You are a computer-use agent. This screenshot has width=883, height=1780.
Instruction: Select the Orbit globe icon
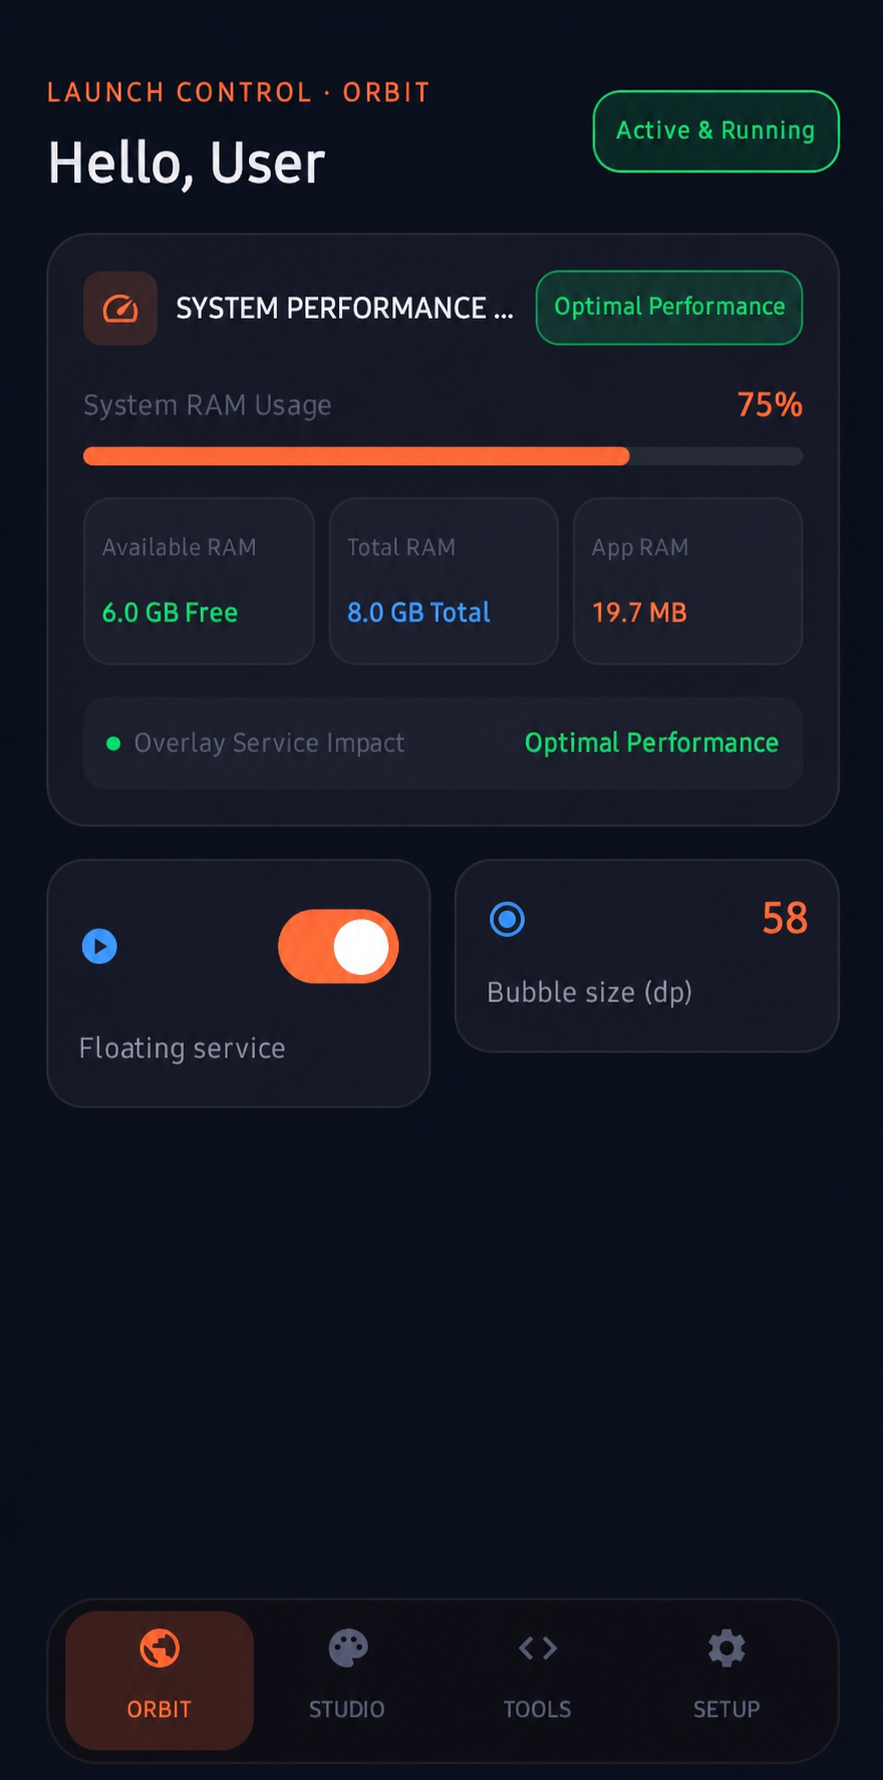(x=159, y=1648)
